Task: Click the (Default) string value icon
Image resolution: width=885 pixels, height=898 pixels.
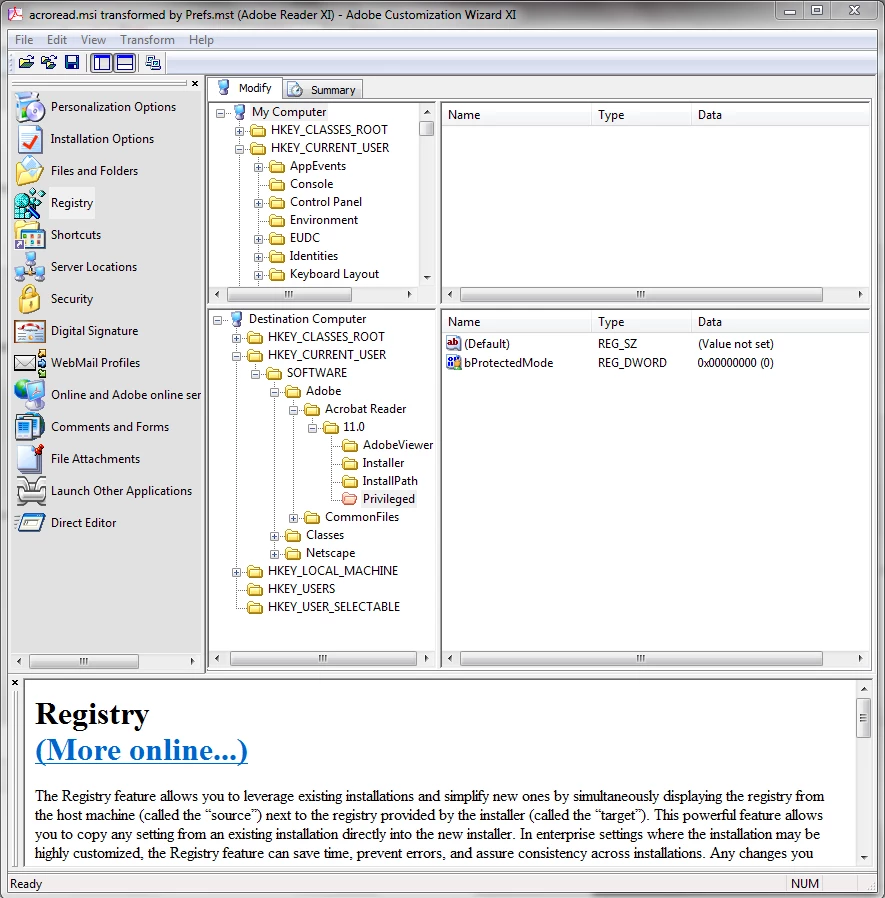Action: 454,344
